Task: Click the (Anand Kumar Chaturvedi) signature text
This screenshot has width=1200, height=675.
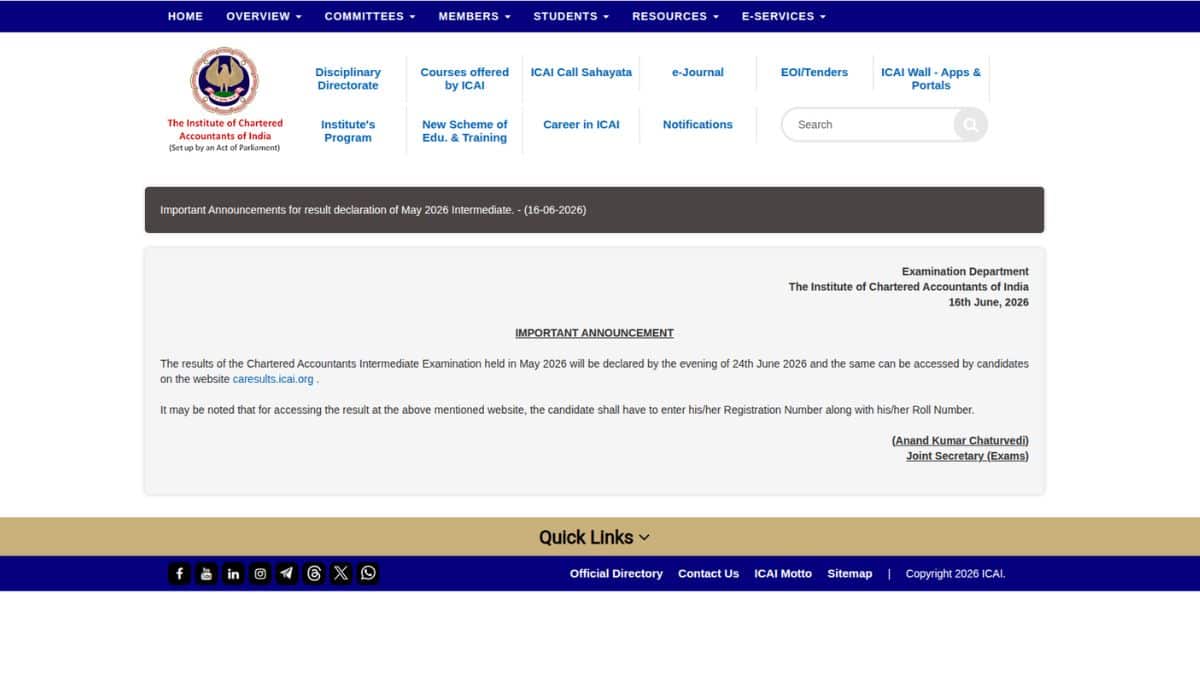Action: coord(960,440)
